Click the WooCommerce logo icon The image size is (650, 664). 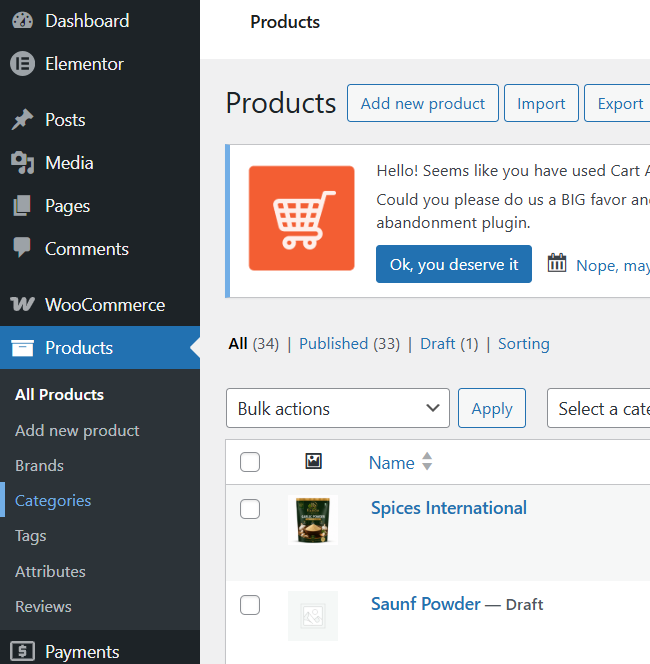[22, 304]
